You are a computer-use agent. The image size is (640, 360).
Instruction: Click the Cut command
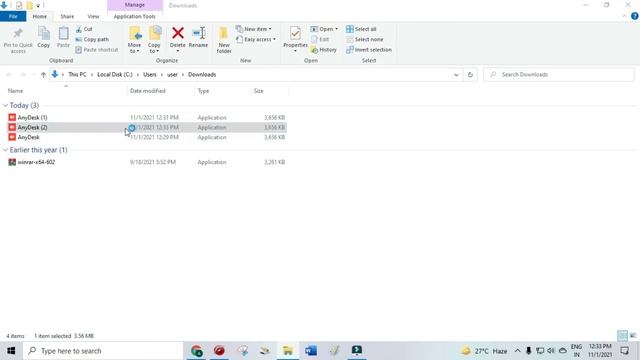(x=84, y=29)
